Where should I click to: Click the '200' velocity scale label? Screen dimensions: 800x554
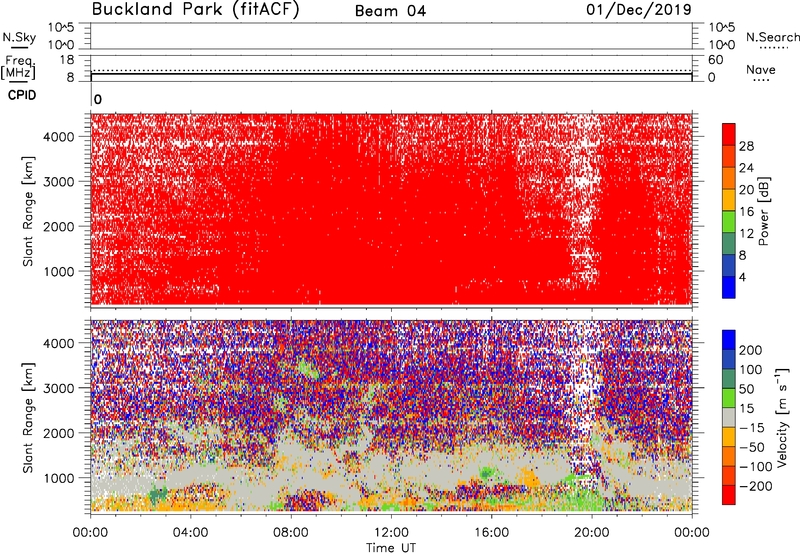pyautogui.click(x=751, y=350)
